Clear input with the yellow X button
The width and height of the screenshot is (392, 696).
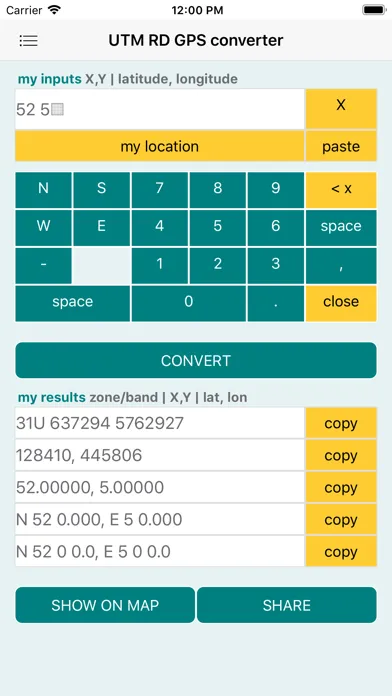[341, 109]
